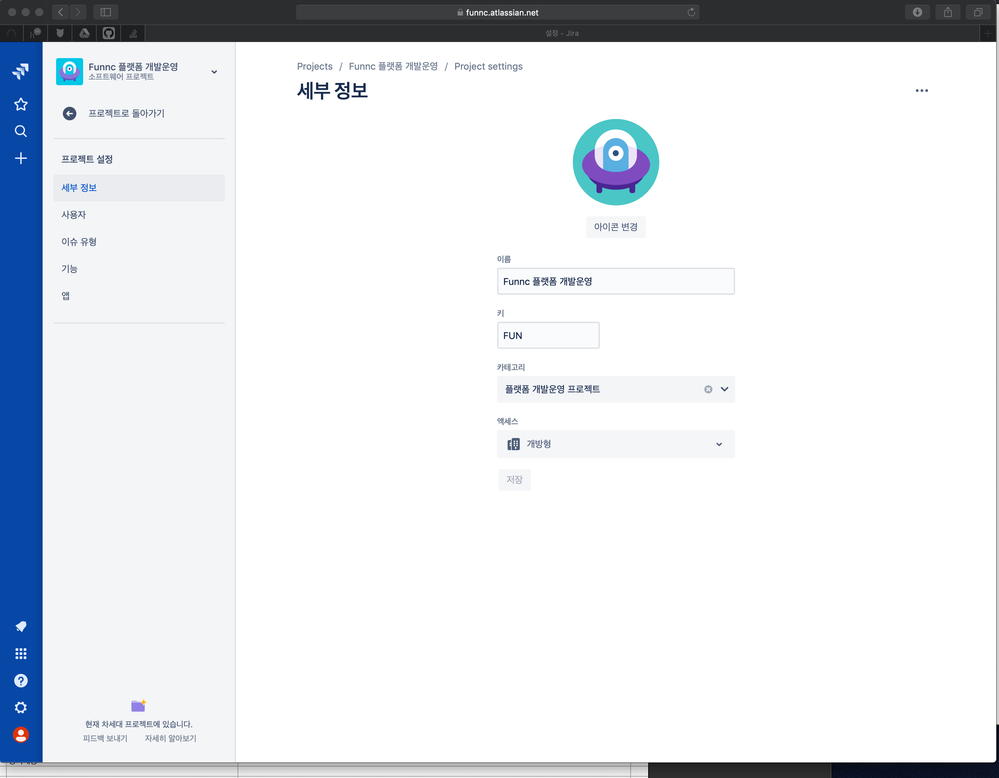The height and width of the screenshot is (778, 999).
Task: Click 프로젝트 설정 heading in sidebar
Action: coord(87,159)
